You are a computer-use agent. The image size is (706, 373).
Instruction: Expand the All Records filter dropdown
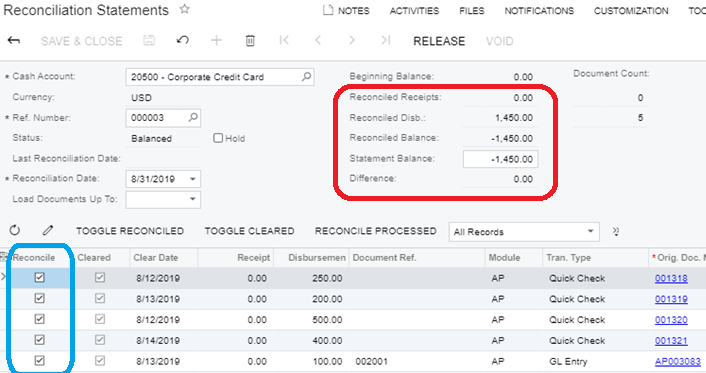click(x=590, y=232)
